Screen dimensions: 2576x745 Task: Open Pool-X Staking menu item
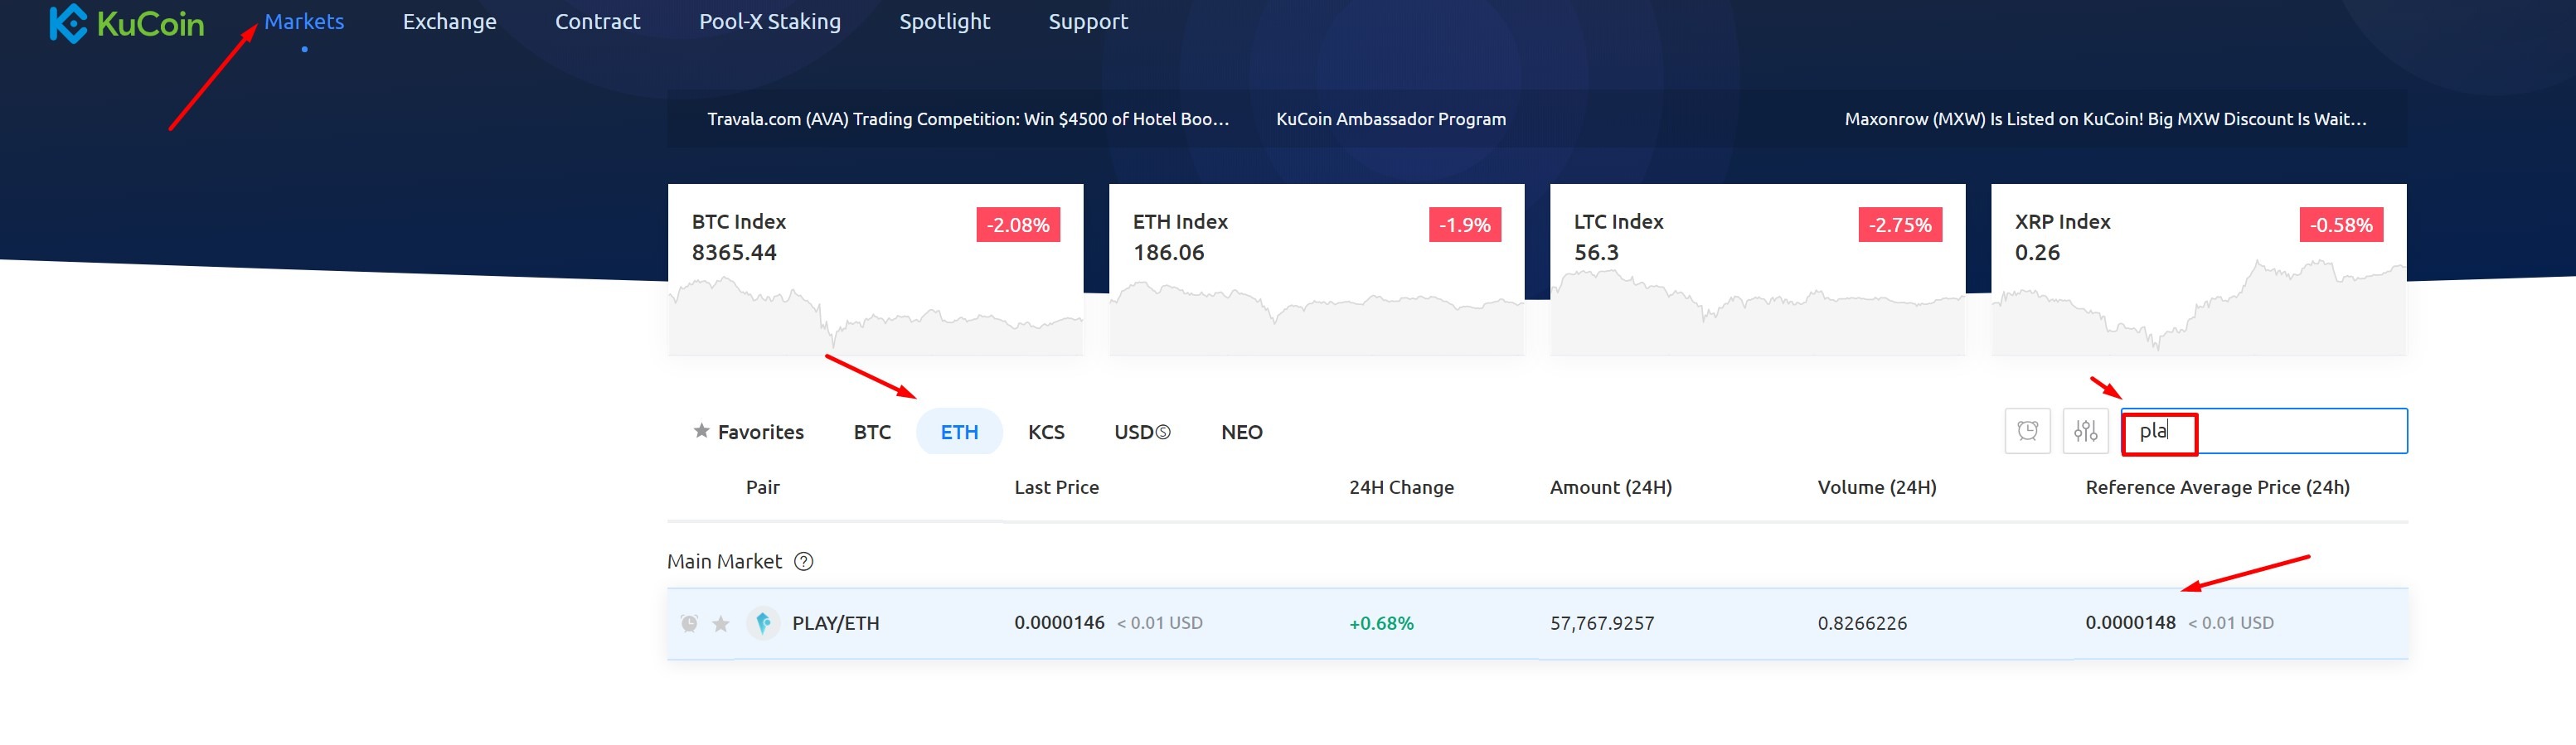tap(770, 21)
